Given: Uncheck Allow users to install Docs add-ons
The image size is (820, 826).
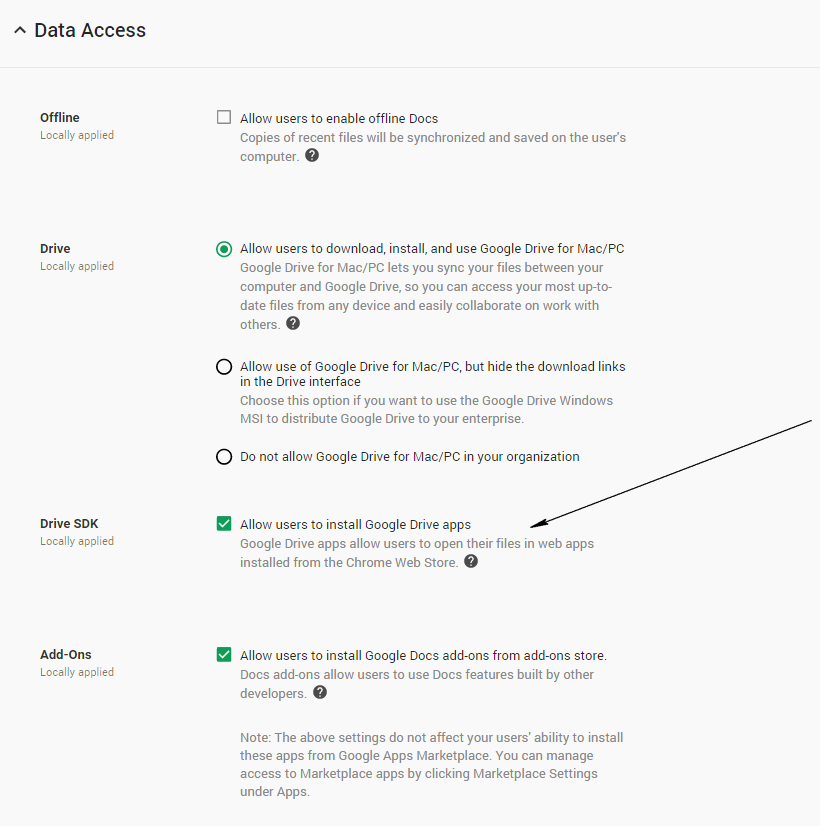Looking at the screenshot, I should [224, 655].
